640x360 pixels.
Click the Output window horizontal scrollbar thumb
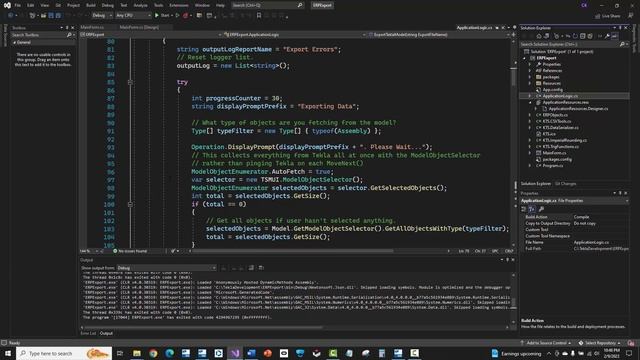202,327
